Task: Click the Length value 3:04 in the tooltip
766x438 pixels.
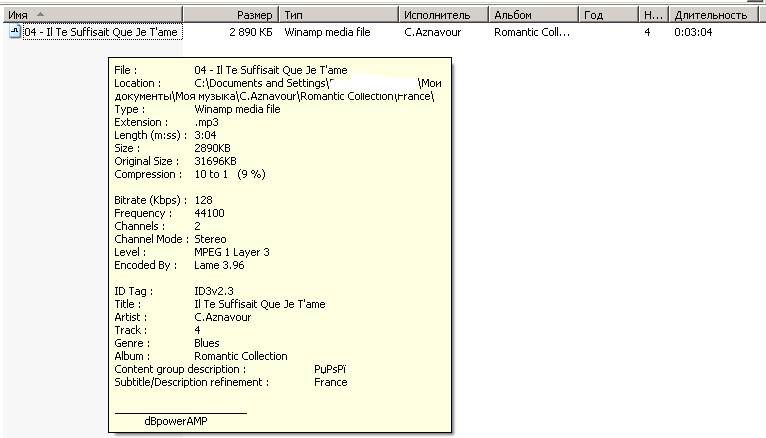Action: point(205,135)
